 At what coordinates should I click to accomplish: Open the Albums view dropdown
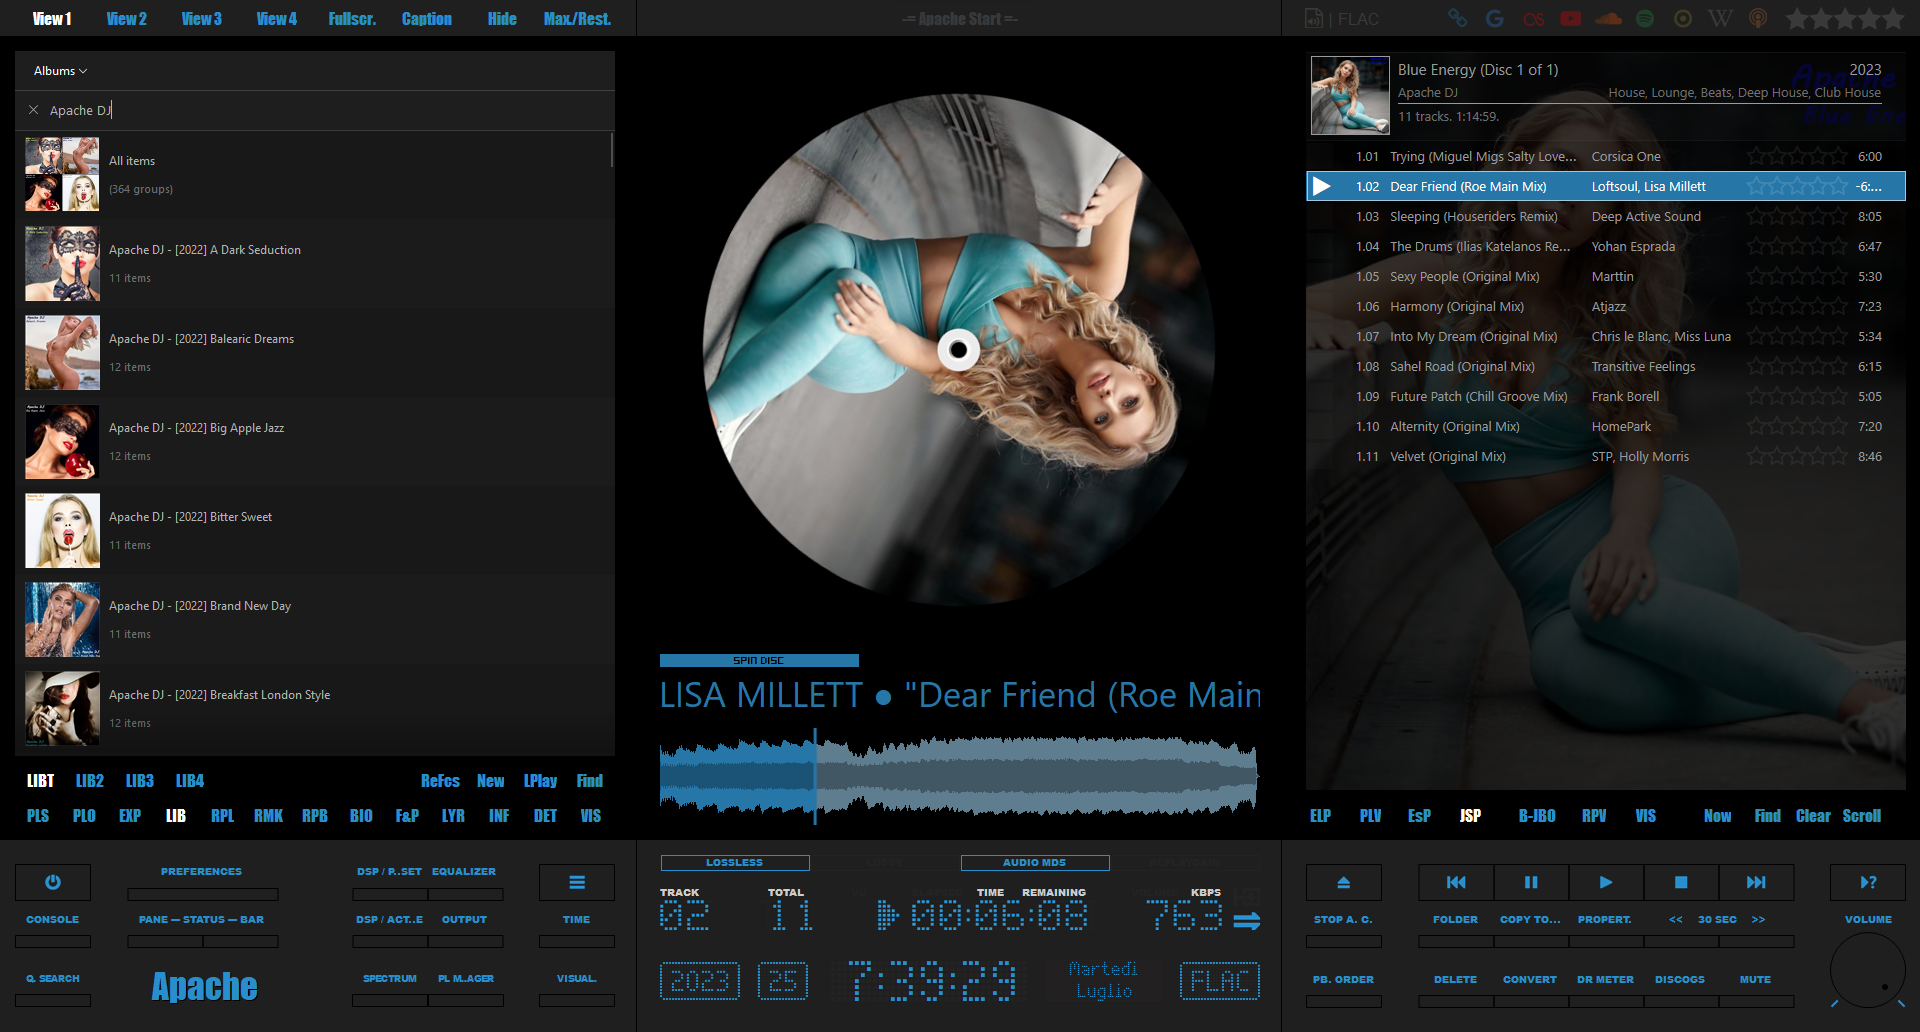61,71
